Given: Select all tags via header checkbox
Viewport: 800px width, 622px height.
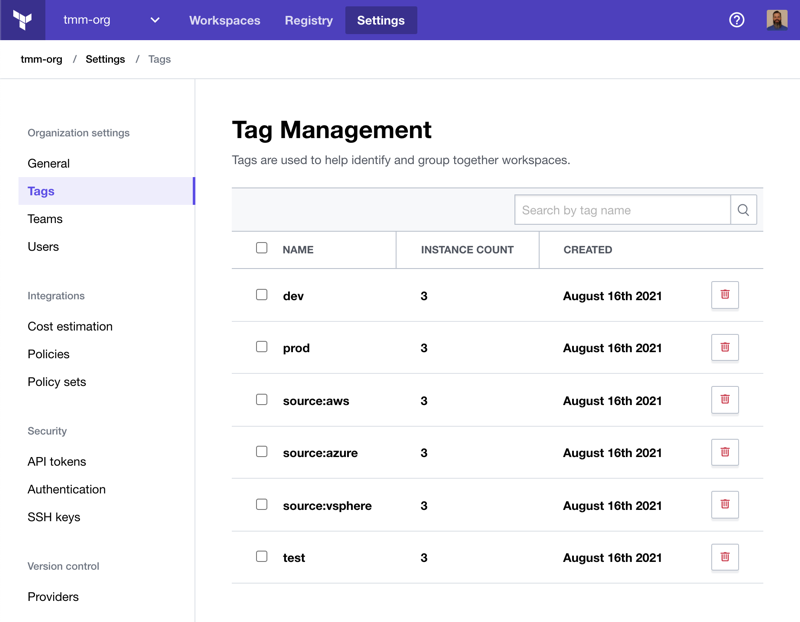Looking at the screenshot, I should [261, 249].
